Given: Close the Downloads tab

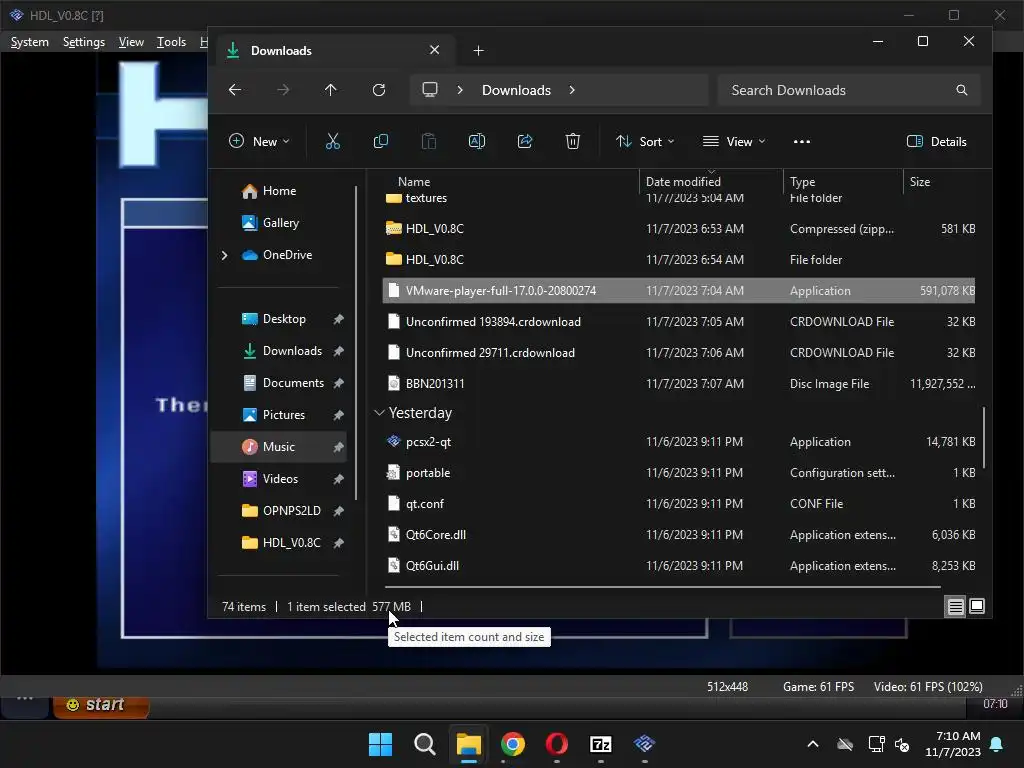Looking at the screenshot, I should (x=434, y=50).
